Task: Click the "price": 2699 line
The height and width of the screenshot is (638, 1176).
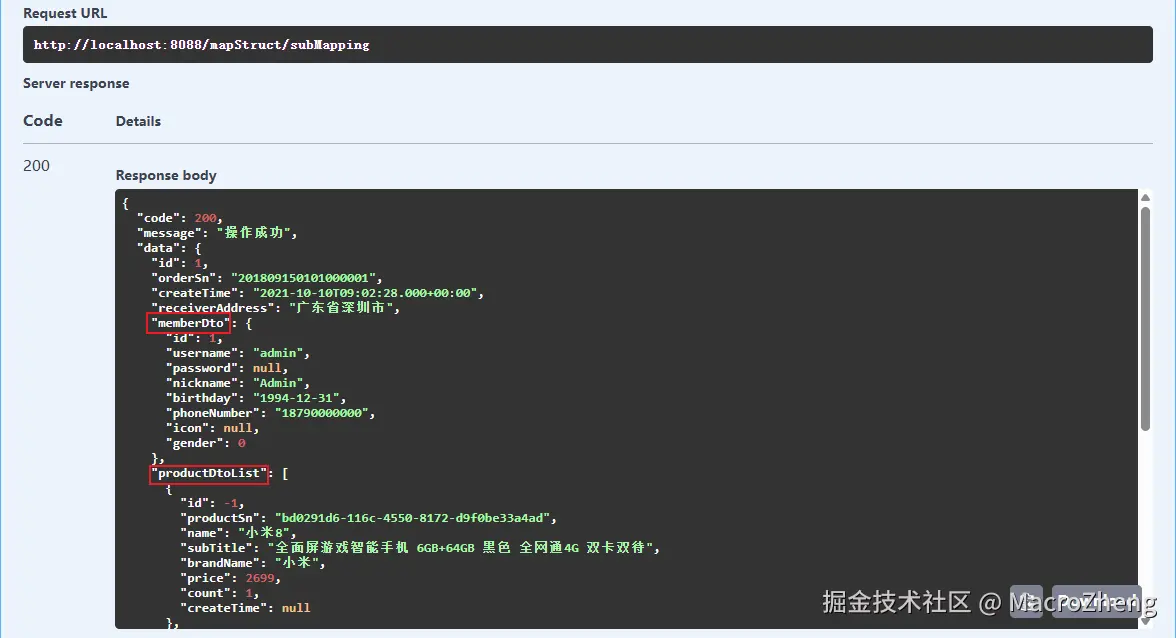Action: (230, 578)
